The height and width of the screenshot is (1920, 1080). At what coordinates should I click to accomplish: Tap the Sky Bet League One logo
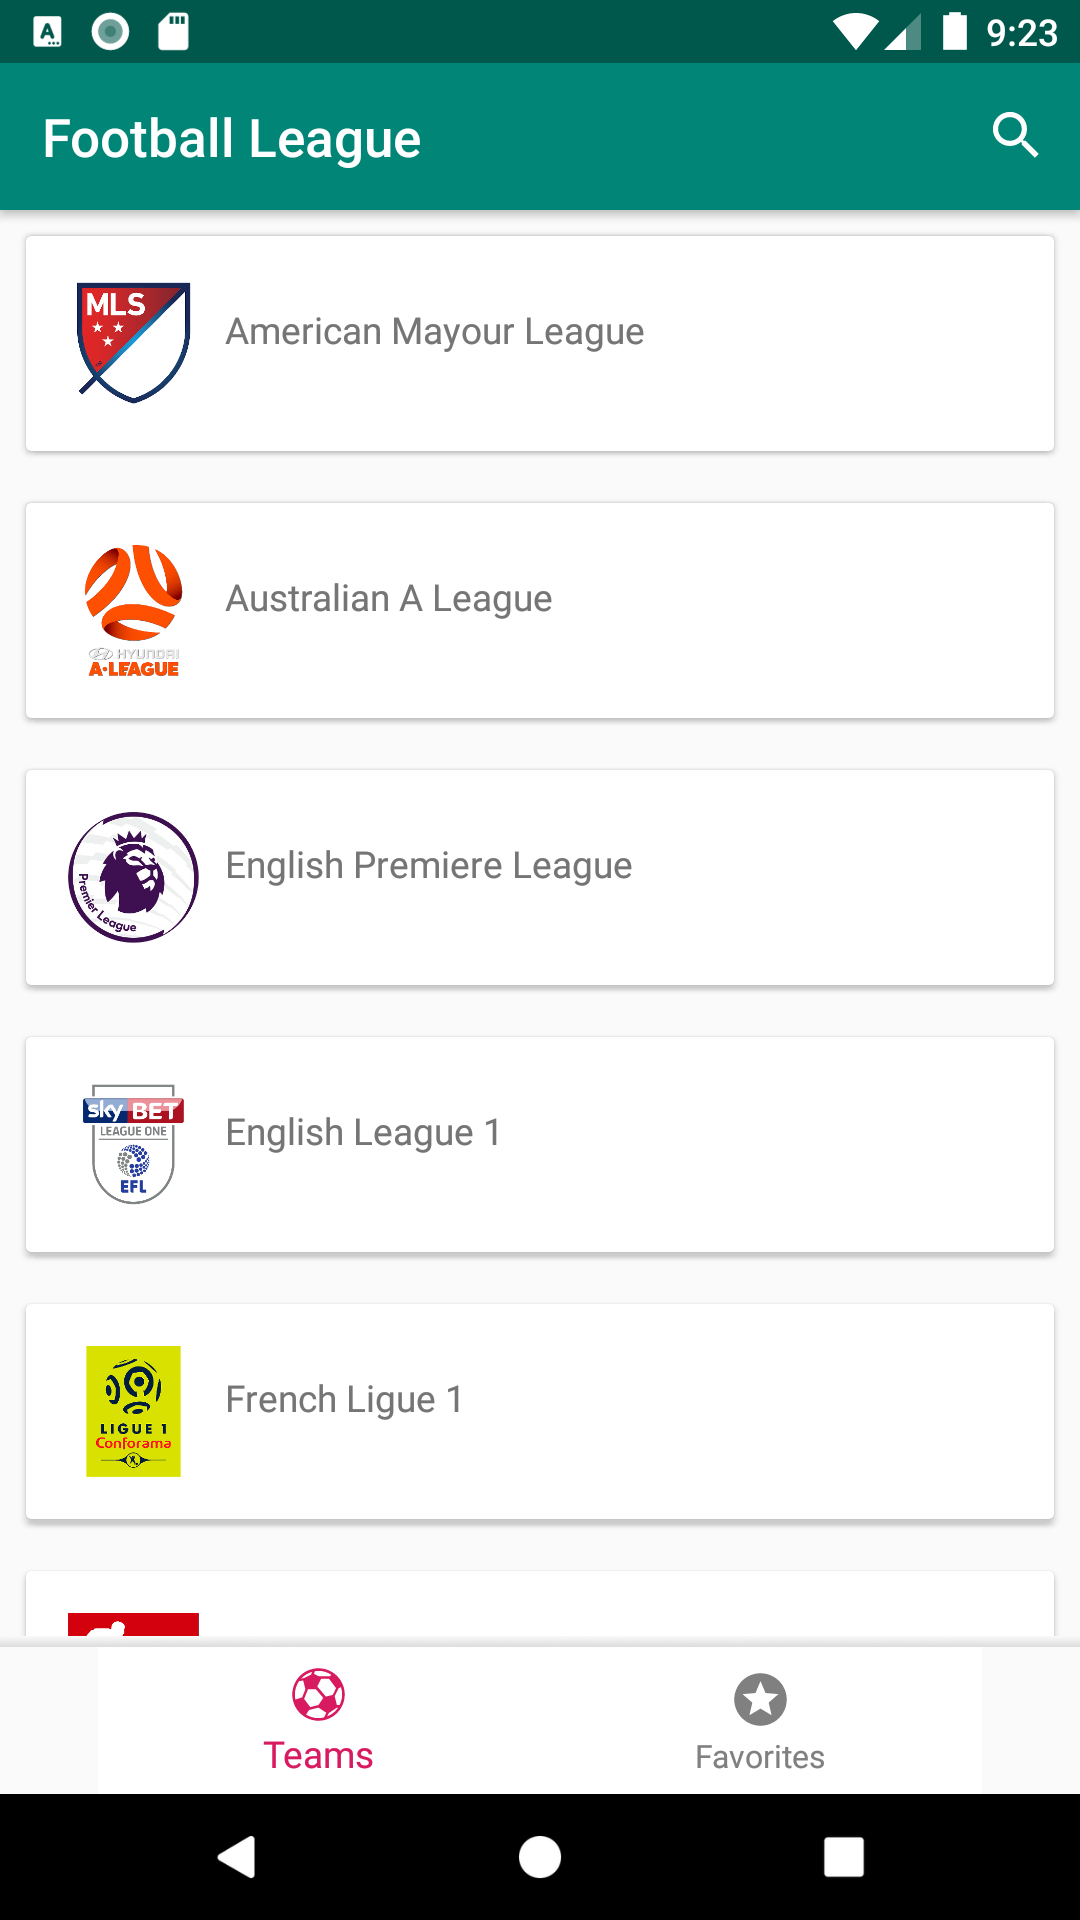[x=133, y=1144]
